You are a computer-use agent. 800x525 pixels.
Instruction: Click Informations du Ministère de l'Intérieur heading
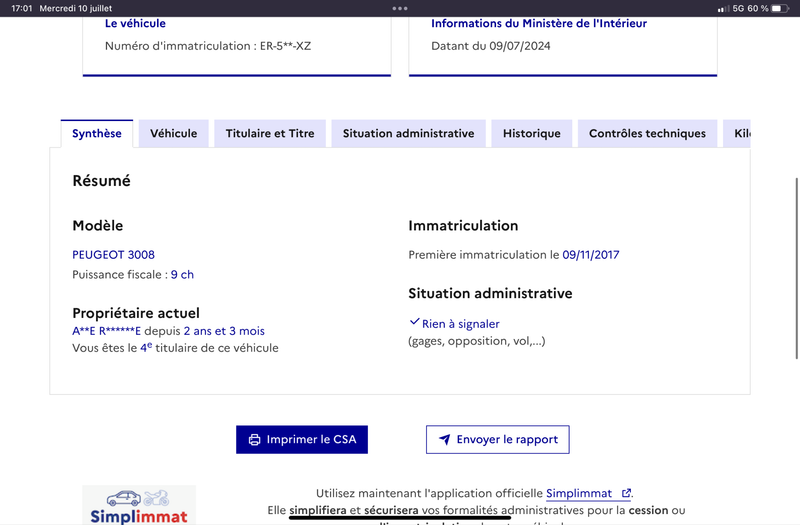tap(539, 23)
